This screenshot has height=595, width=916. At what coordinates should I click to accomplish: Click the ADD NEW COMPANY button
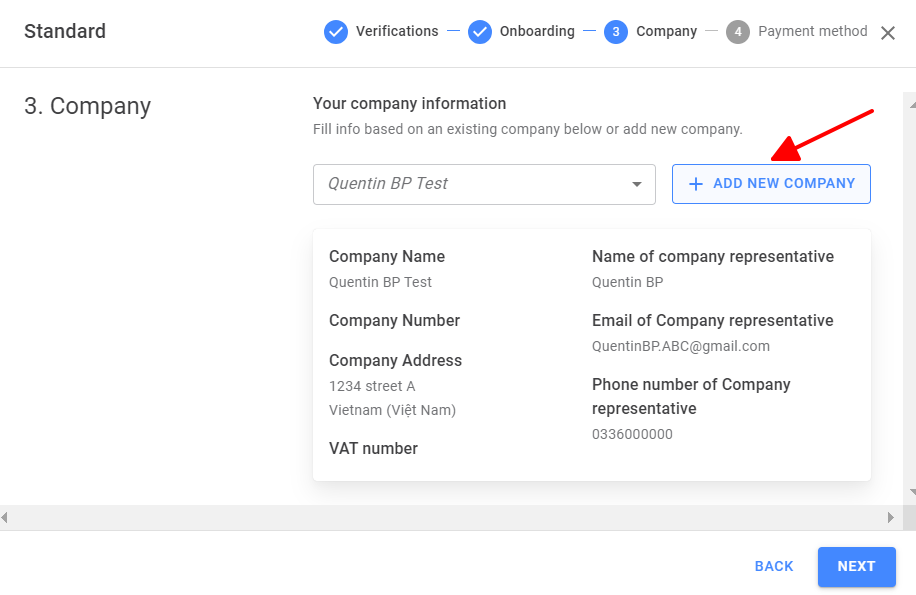[x=771, y=184]
